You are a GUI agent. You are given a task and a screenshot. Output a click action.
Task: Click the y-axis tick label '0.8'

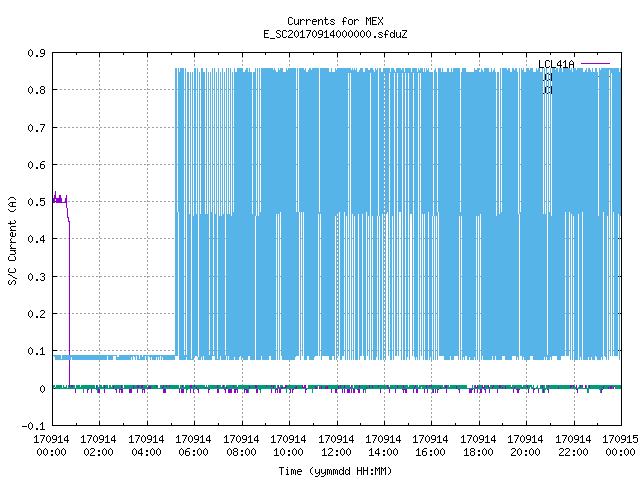point(36,90)
